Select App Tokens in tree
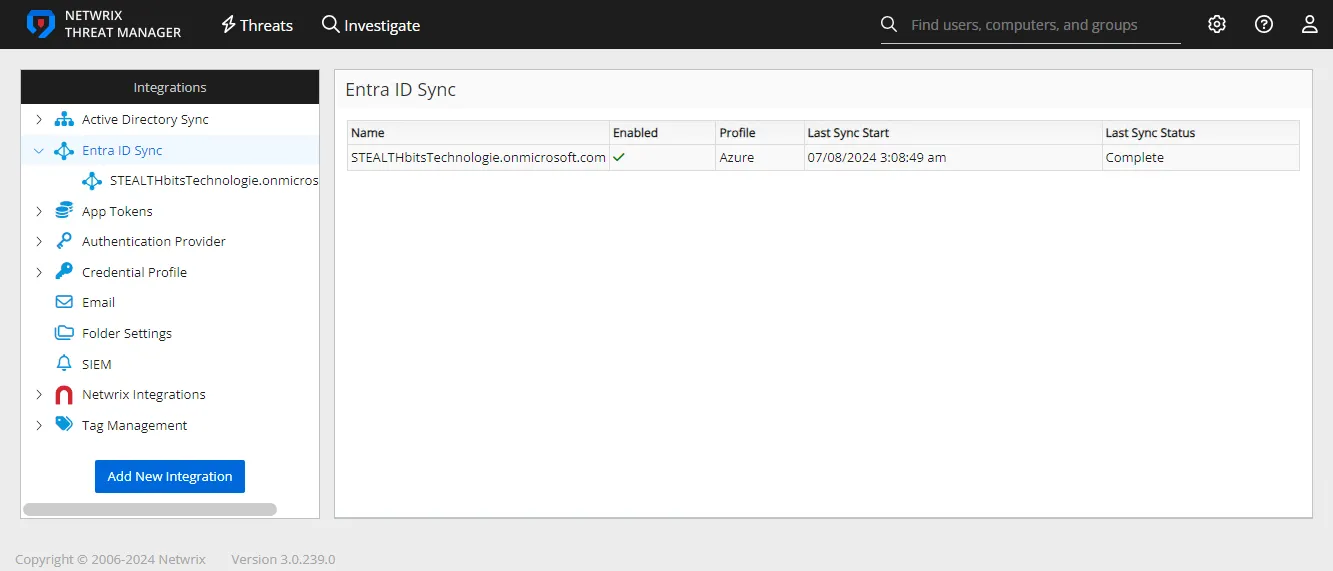This screenshot has width=1333, height=571. (117, 211)
